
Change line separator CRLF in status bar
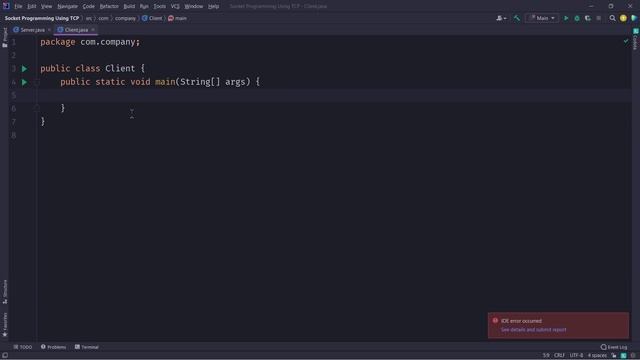[559, 356]
